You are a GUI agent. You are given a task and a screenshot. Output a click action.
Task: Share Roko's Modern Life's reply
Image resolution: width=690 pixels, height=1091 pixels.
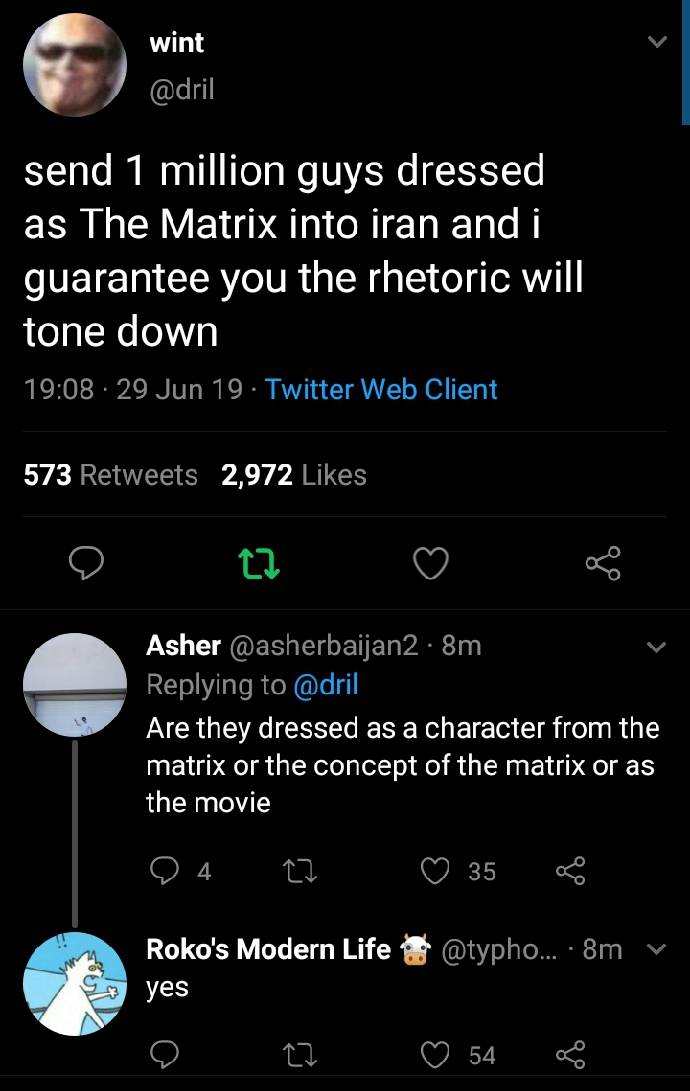point(571,1054)
